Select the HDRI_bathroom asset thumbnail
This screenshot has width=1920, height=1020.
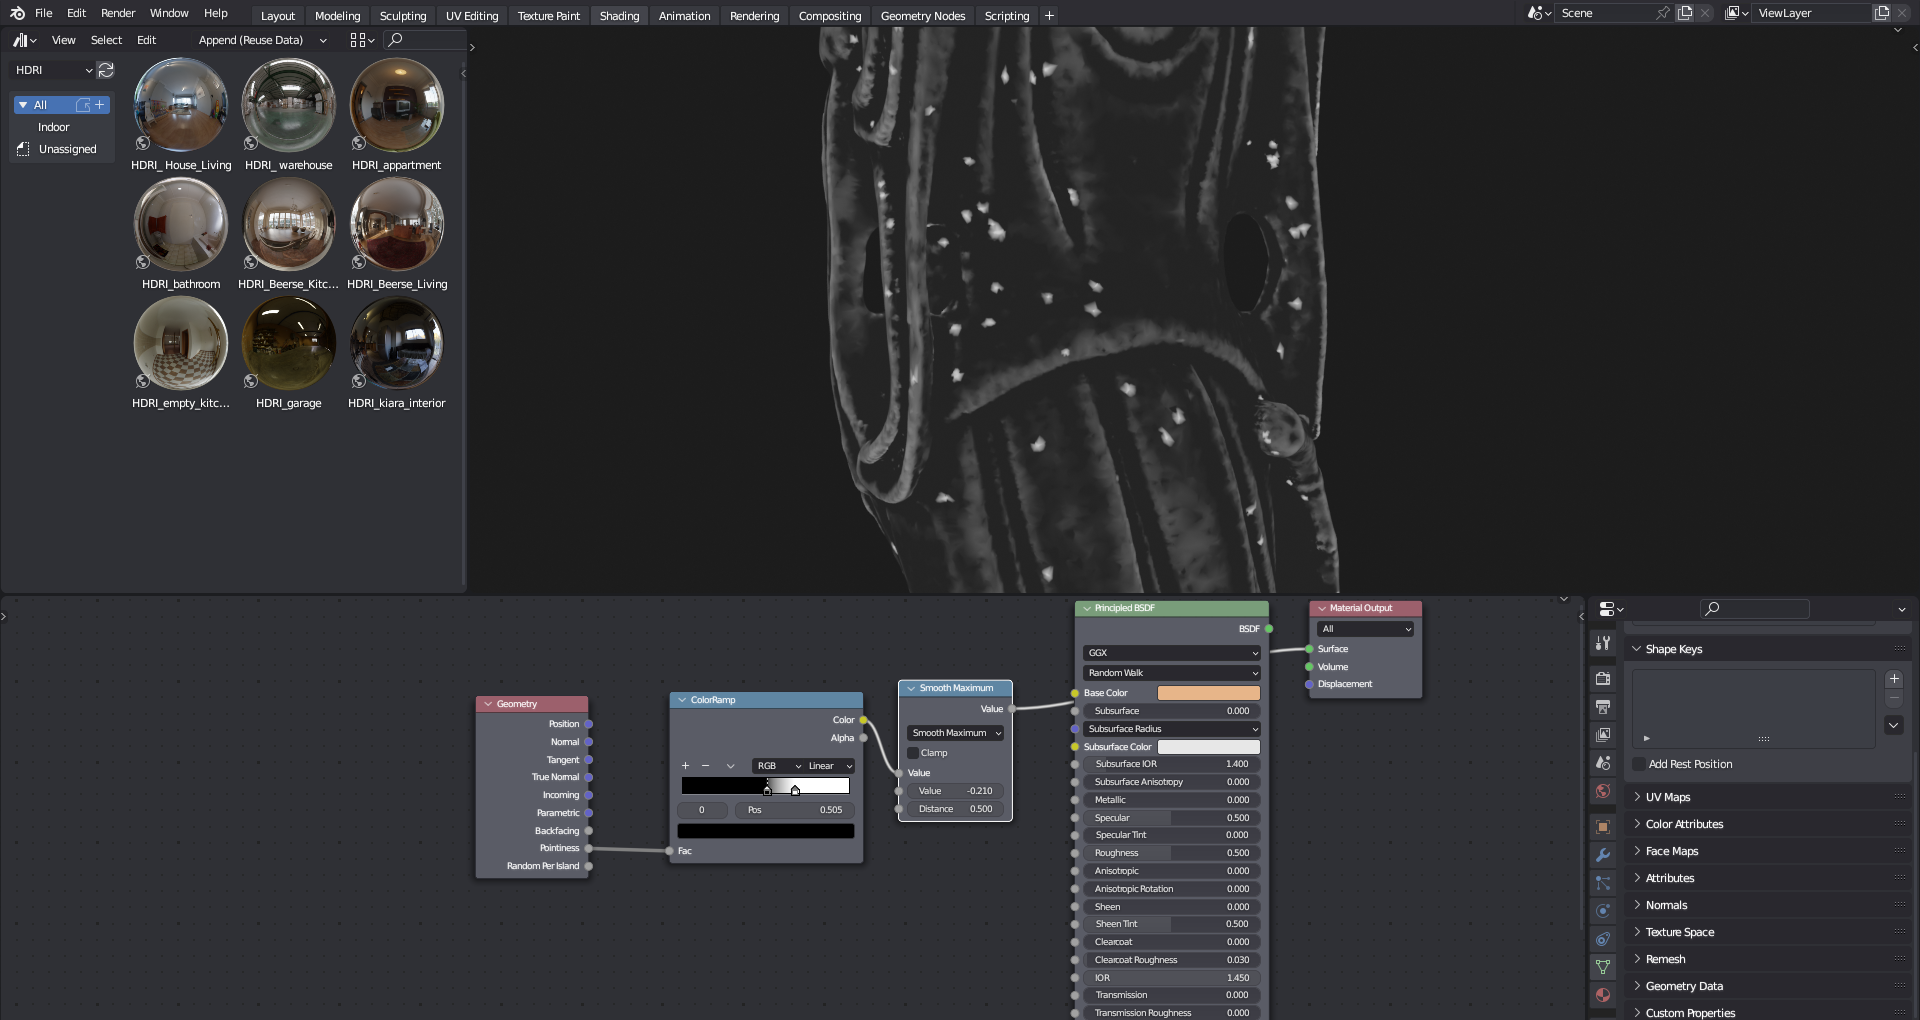point(181,224)
